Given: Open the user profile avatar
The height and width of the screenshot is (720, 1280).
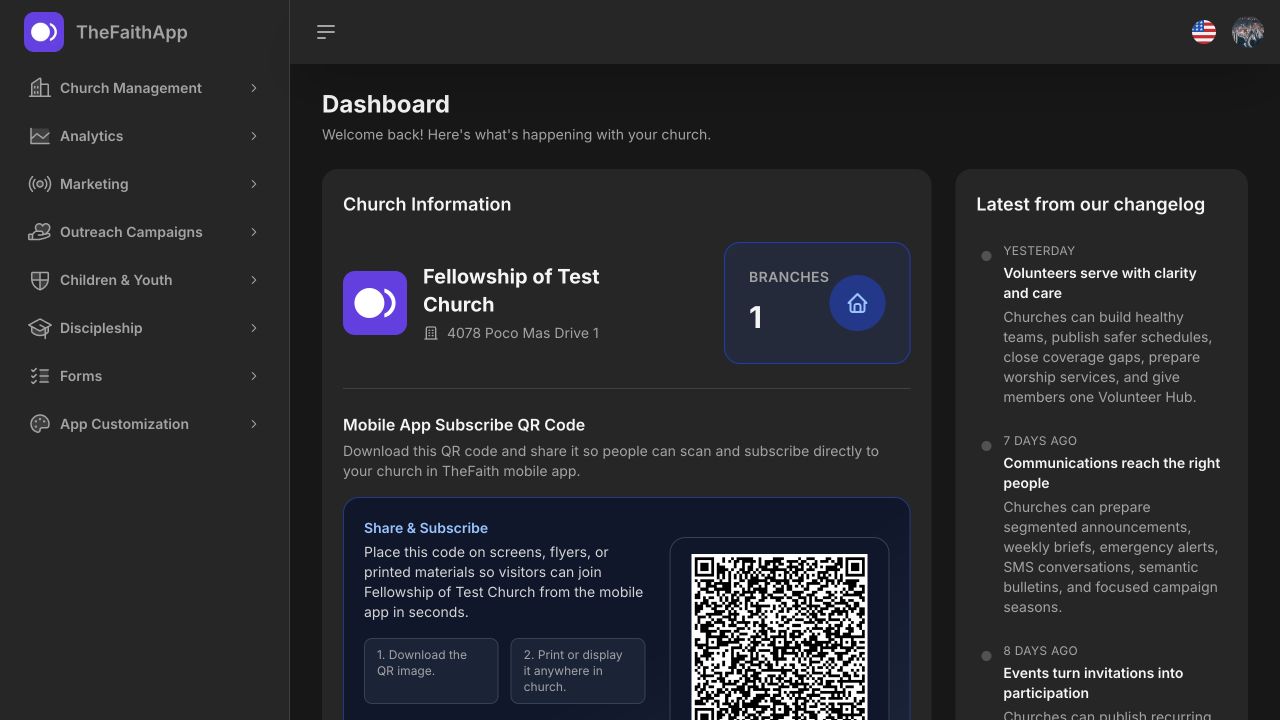Looking at the screenshot, I should 1248,32.
